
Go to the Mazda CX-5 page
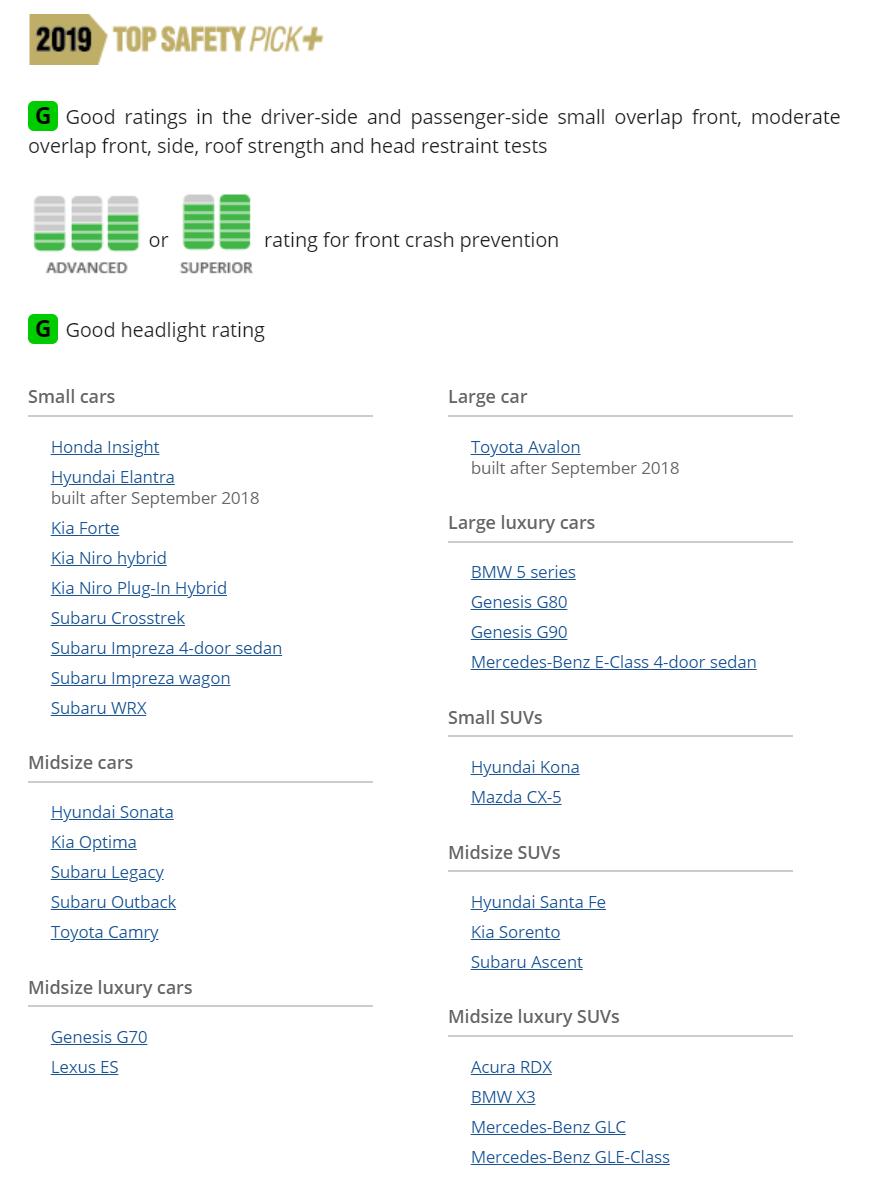tap(516, 797)
